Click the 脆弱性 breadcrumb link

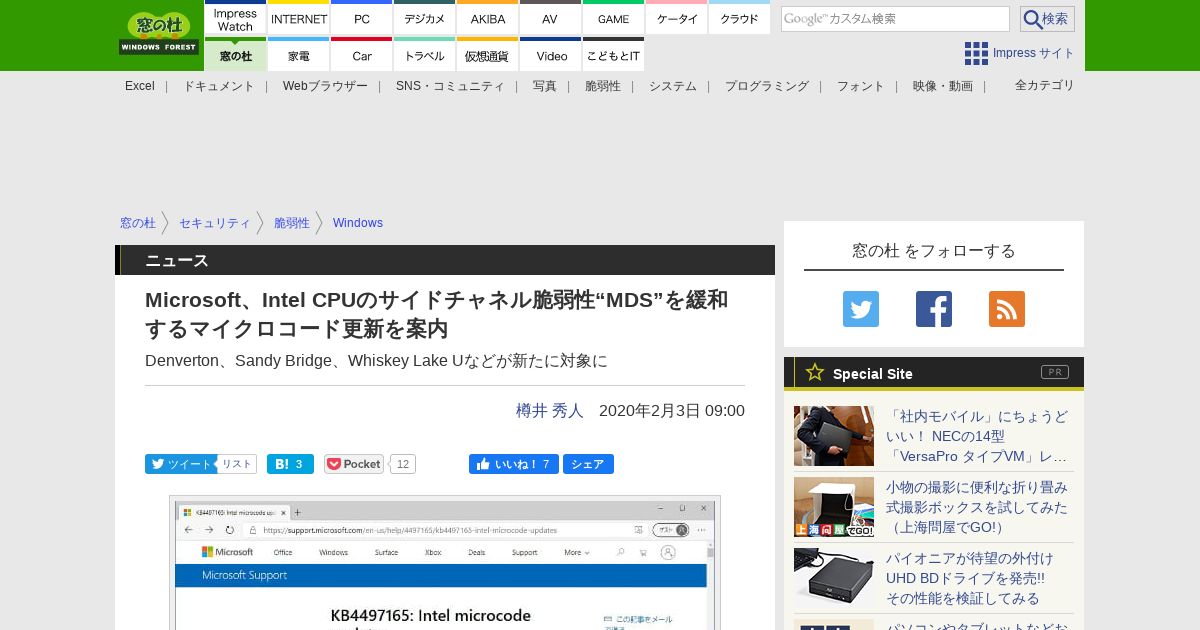(x=292, y=223)
